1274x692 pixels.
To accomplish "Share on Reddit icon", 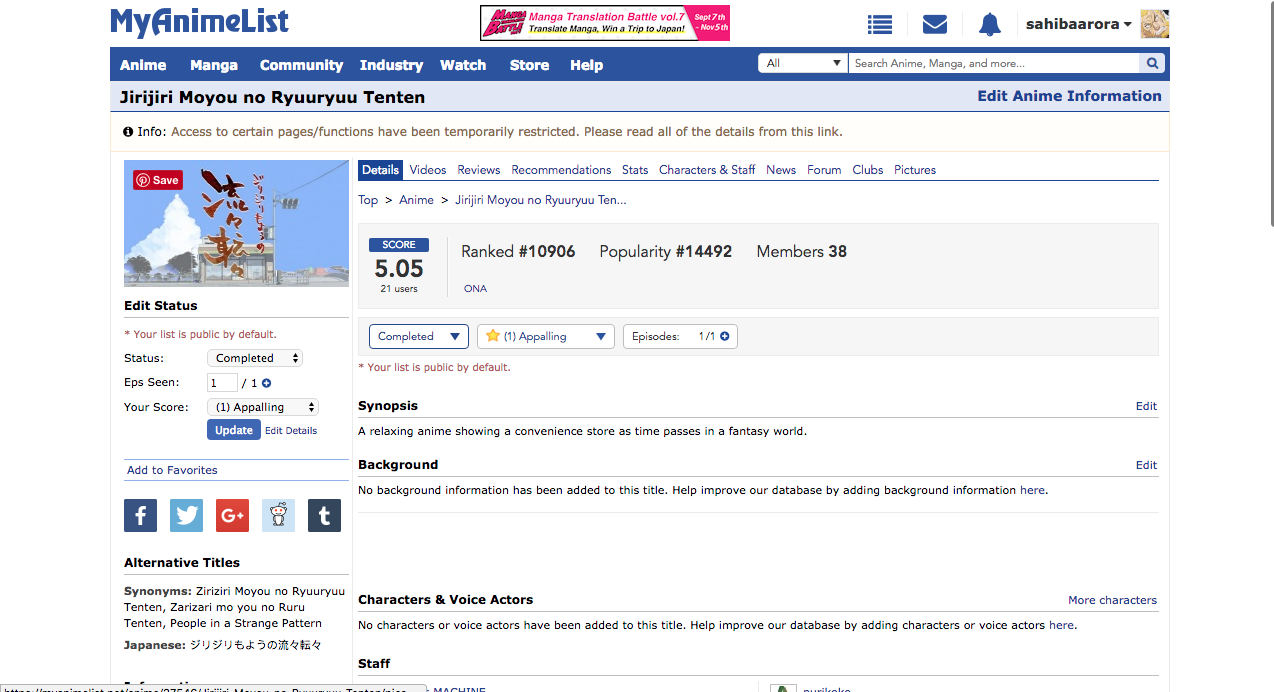I will coord(278,516).
